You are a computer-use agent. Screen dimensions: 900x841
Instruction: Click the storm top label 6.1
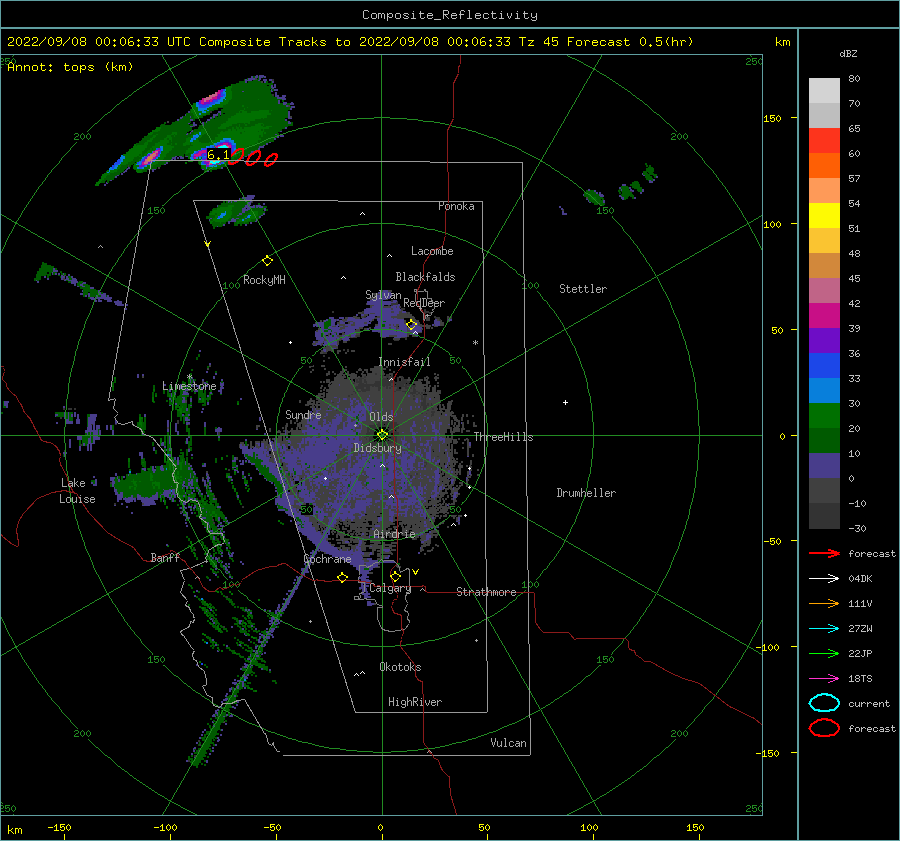click(x=218, y=155)
